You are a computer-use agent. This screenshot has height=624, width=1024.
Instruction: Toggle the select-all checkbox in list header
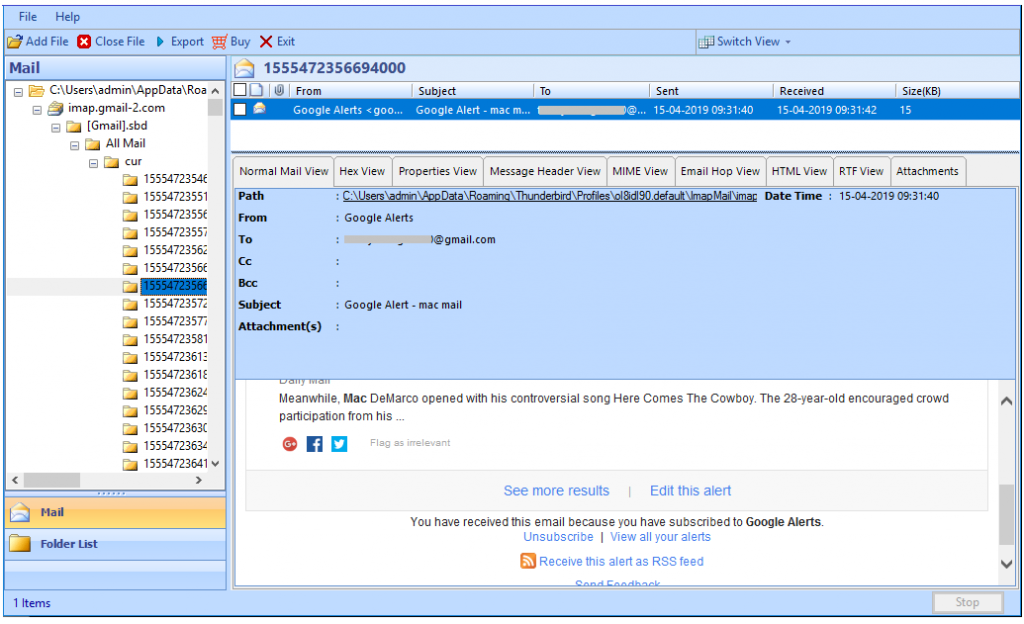(239, 89)
